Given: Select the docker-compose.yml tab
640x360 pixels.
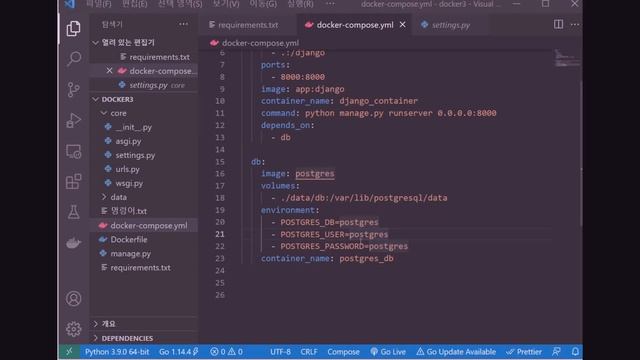Looking at the screenshot, I should click(355, 25).
